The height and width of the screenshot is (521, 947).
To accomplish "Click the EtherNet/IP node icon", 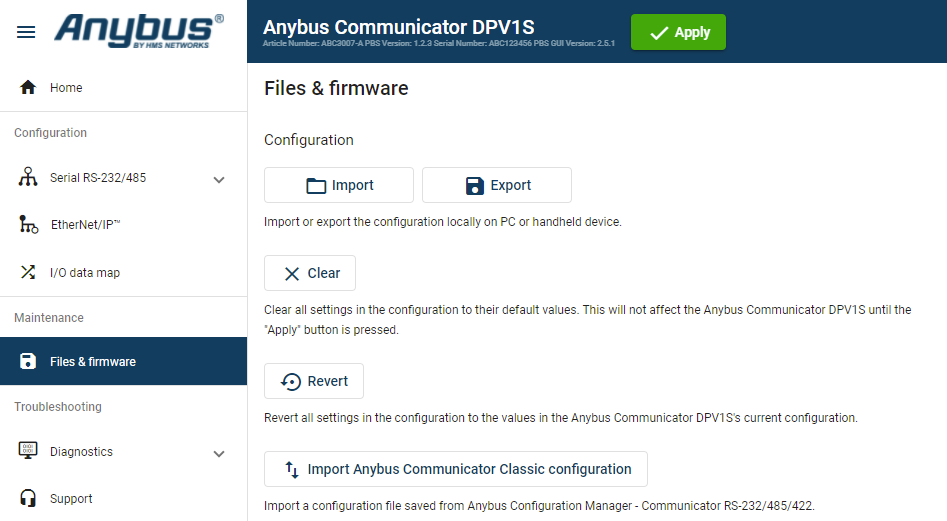I will [28, 225].
